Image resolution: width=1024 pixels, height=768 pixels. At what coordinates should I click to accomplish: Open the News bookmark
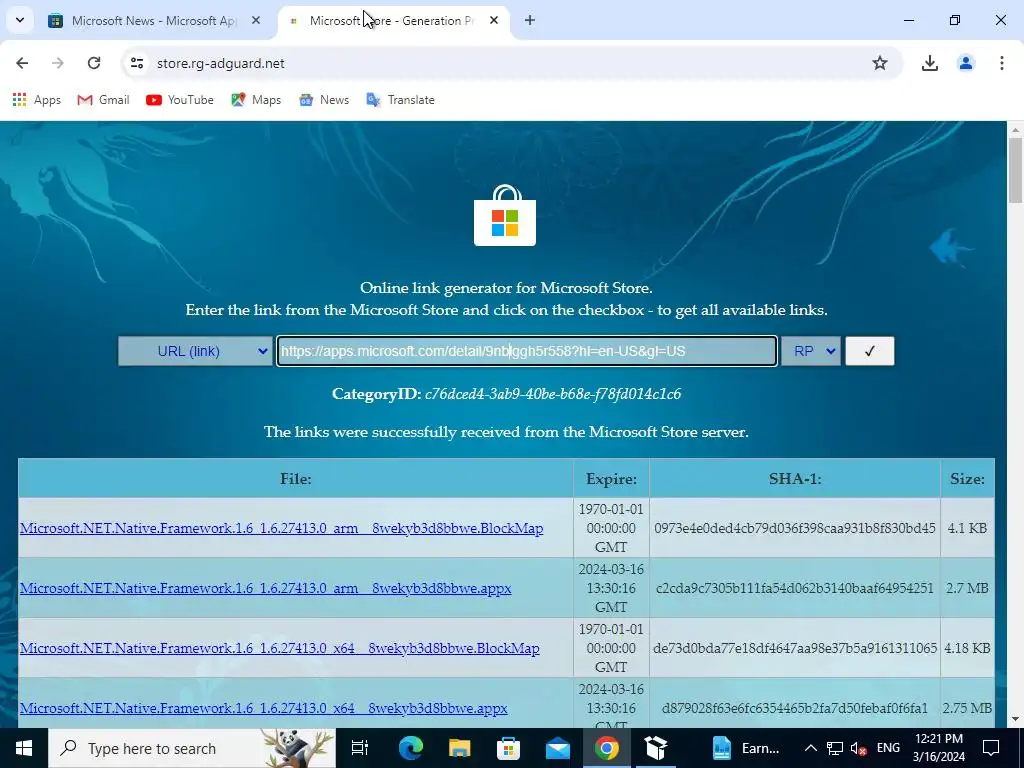click(x=324, y=100)
